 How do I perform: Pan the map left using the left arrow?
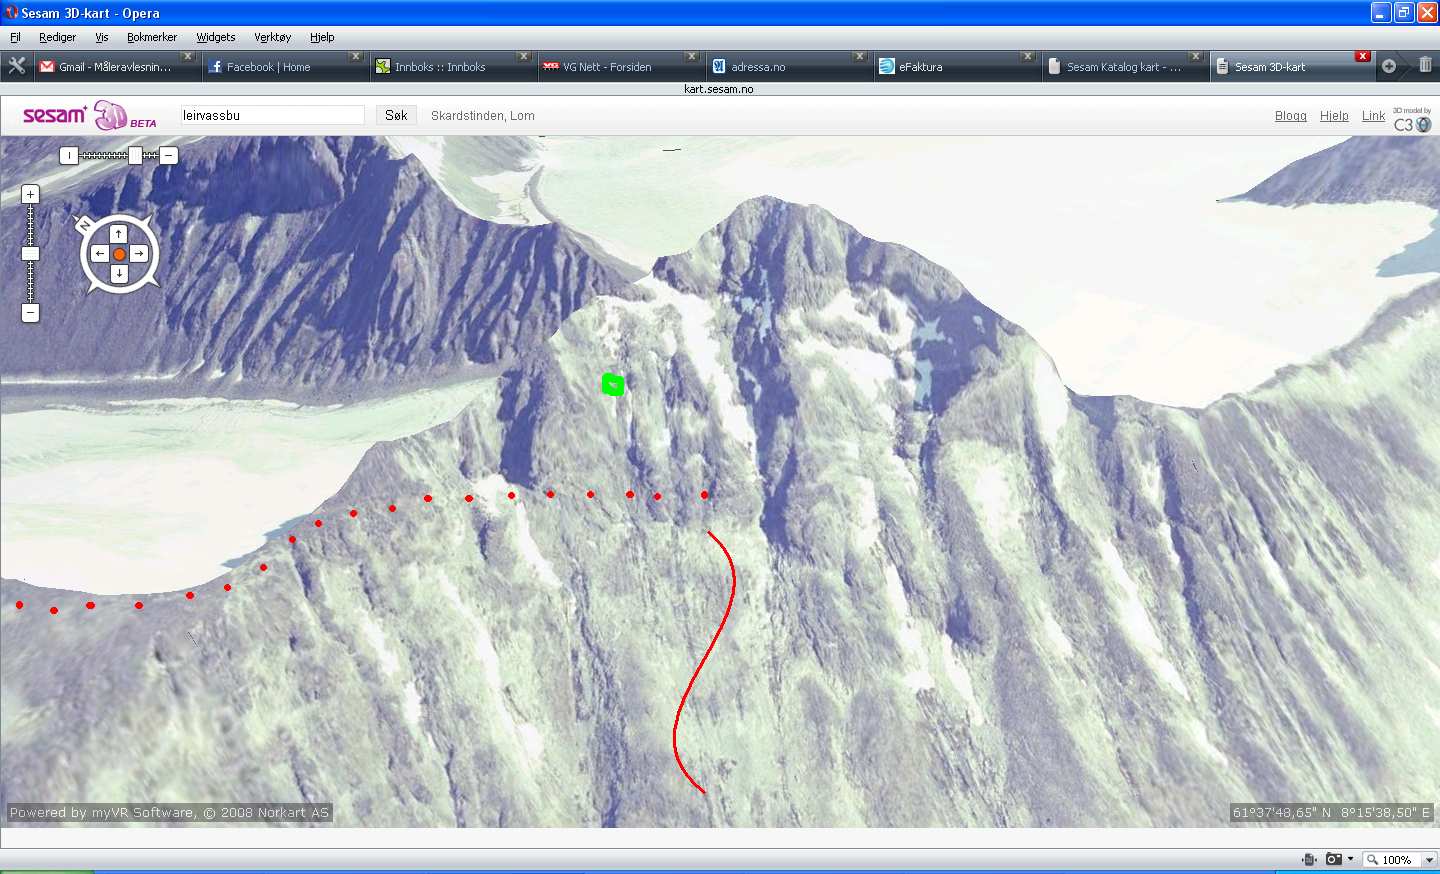click(x=99, y=254)
